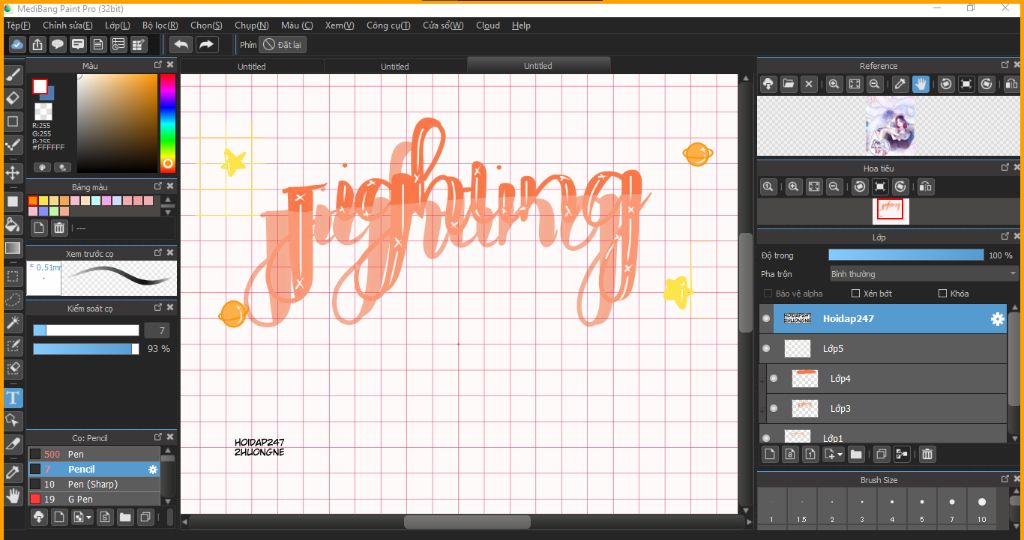
Task: Click the Redo arrow
Action: pos(206,44)
